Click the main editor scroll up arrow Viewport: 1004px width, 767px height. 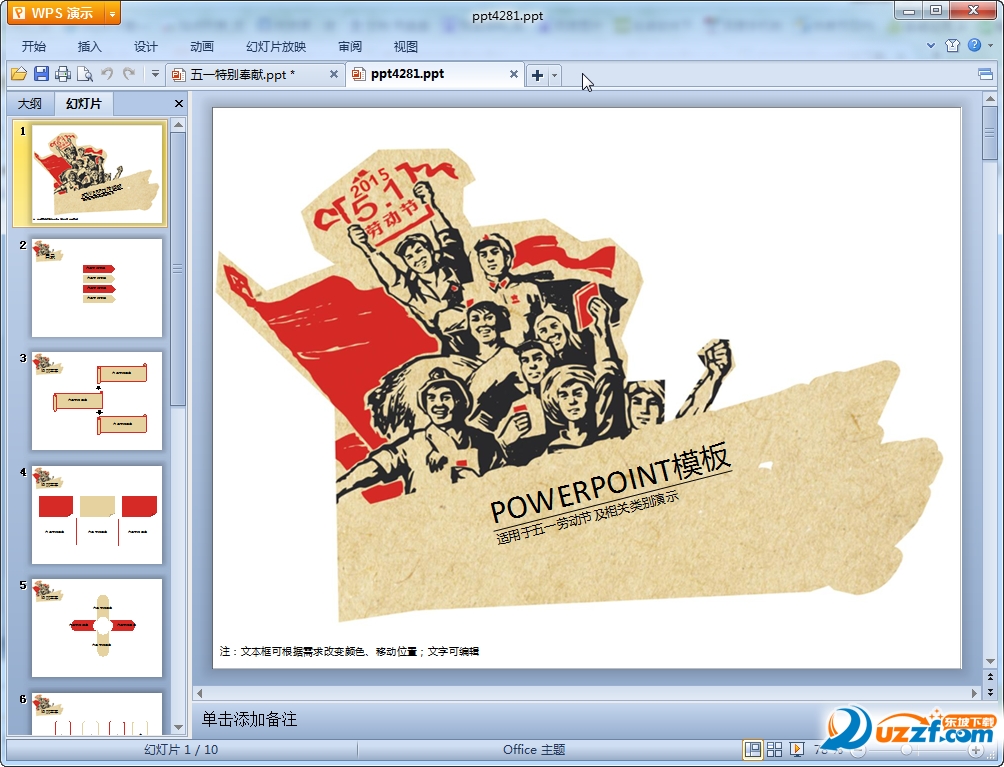pyautogui.click(x=990, y=99)
